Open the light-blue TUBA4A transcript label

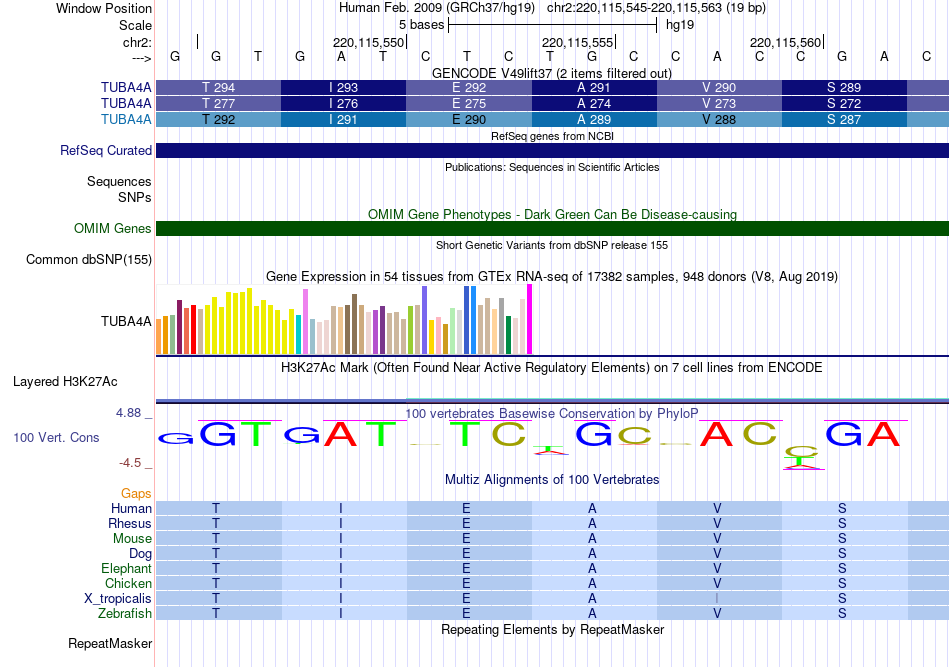[x=126, y=119]
